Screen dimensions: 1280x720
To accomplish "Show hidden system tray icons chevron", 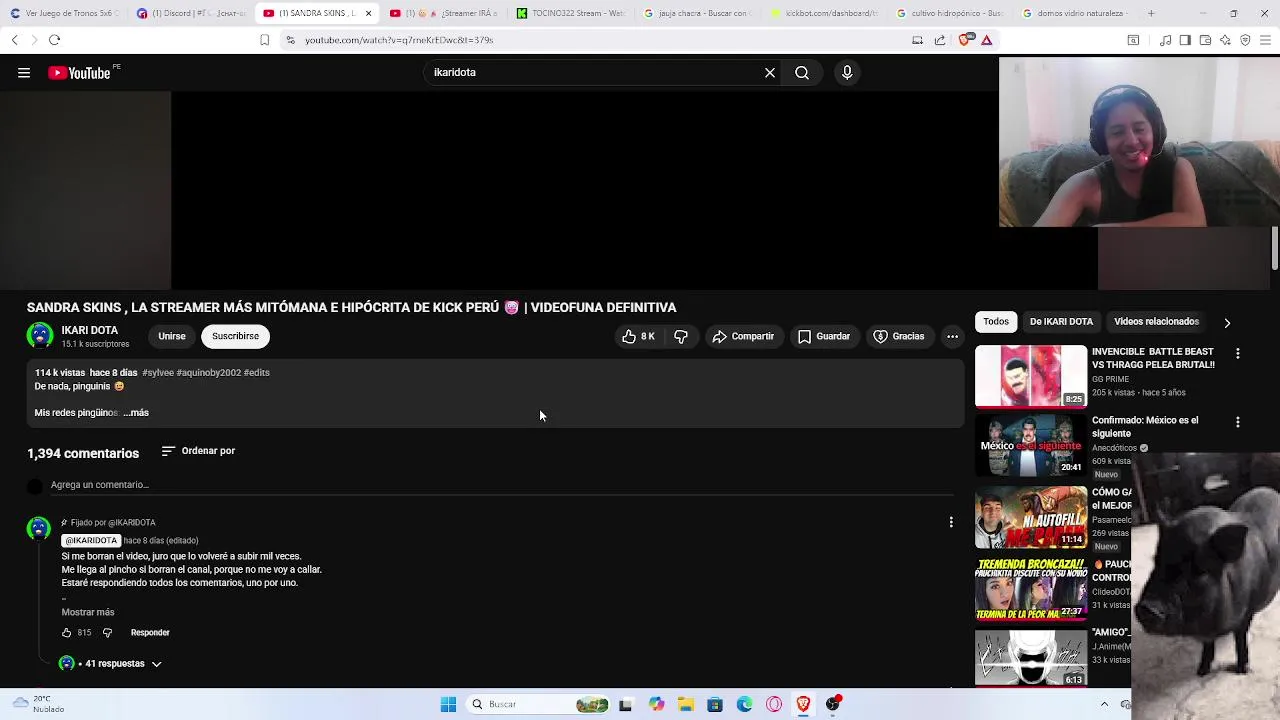I will point(1104,704).
